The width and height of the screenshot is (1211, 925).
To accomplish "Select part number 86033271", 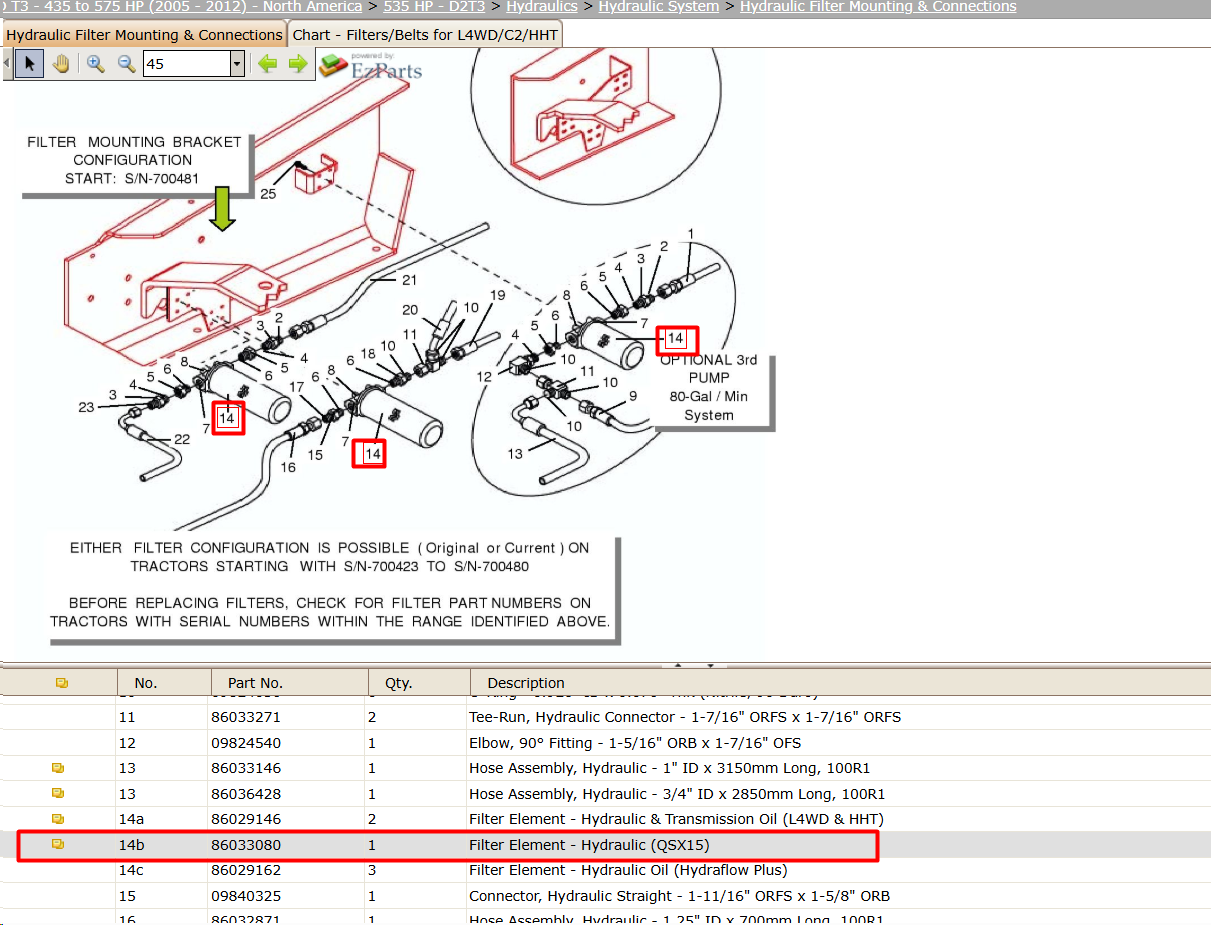I will (x=245, y=717).
